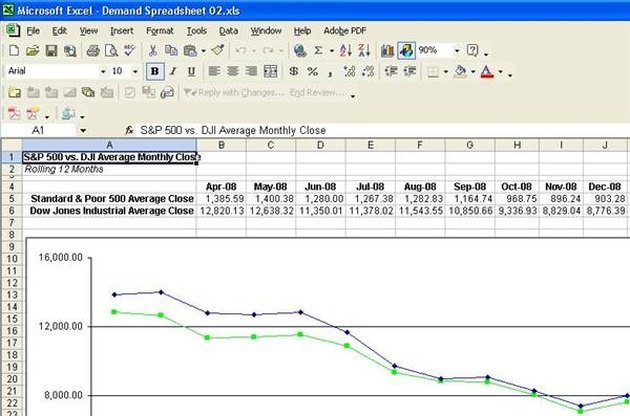Open the Adobe PDF menu
630x416 pixels.
pyautogui.click(x=345, y=31)
